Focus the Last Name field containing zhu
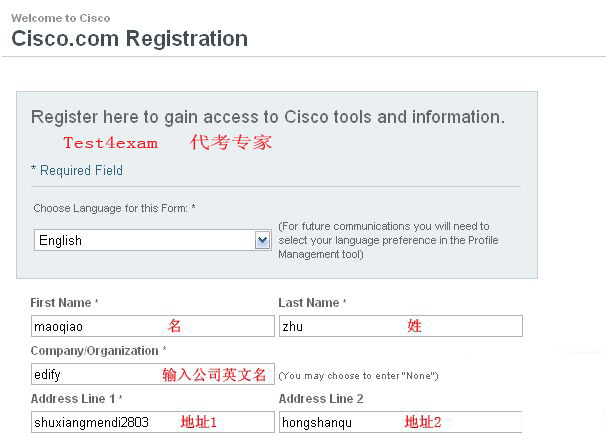The width and height of the screenshot is (606, 436). pyautogui.click(x=400, y=326)
